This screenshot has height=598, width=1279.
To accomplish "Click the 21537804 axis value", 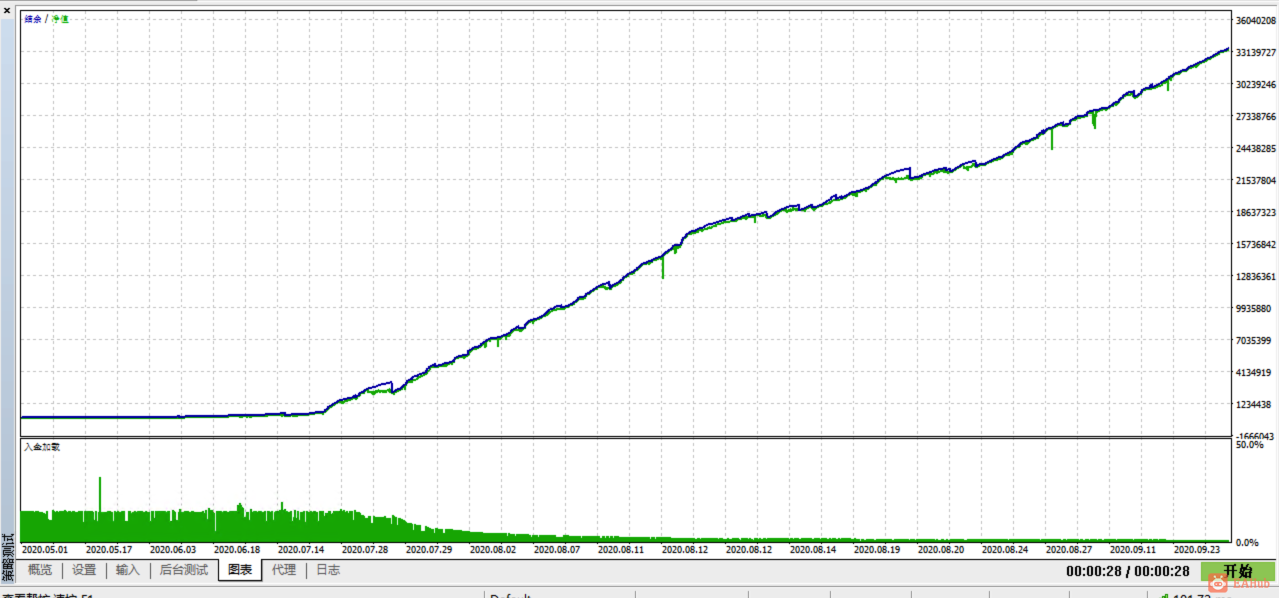I will (1255, 180).
